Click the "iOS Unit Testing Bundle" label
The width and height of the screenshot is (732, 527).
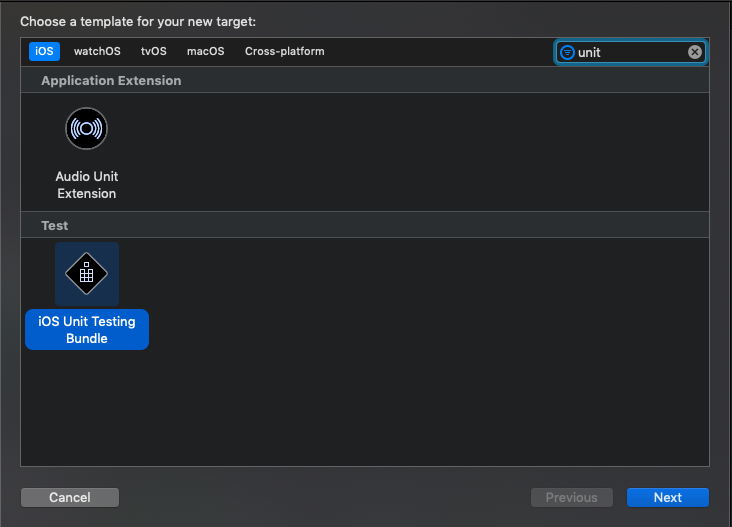click(87, 330)
